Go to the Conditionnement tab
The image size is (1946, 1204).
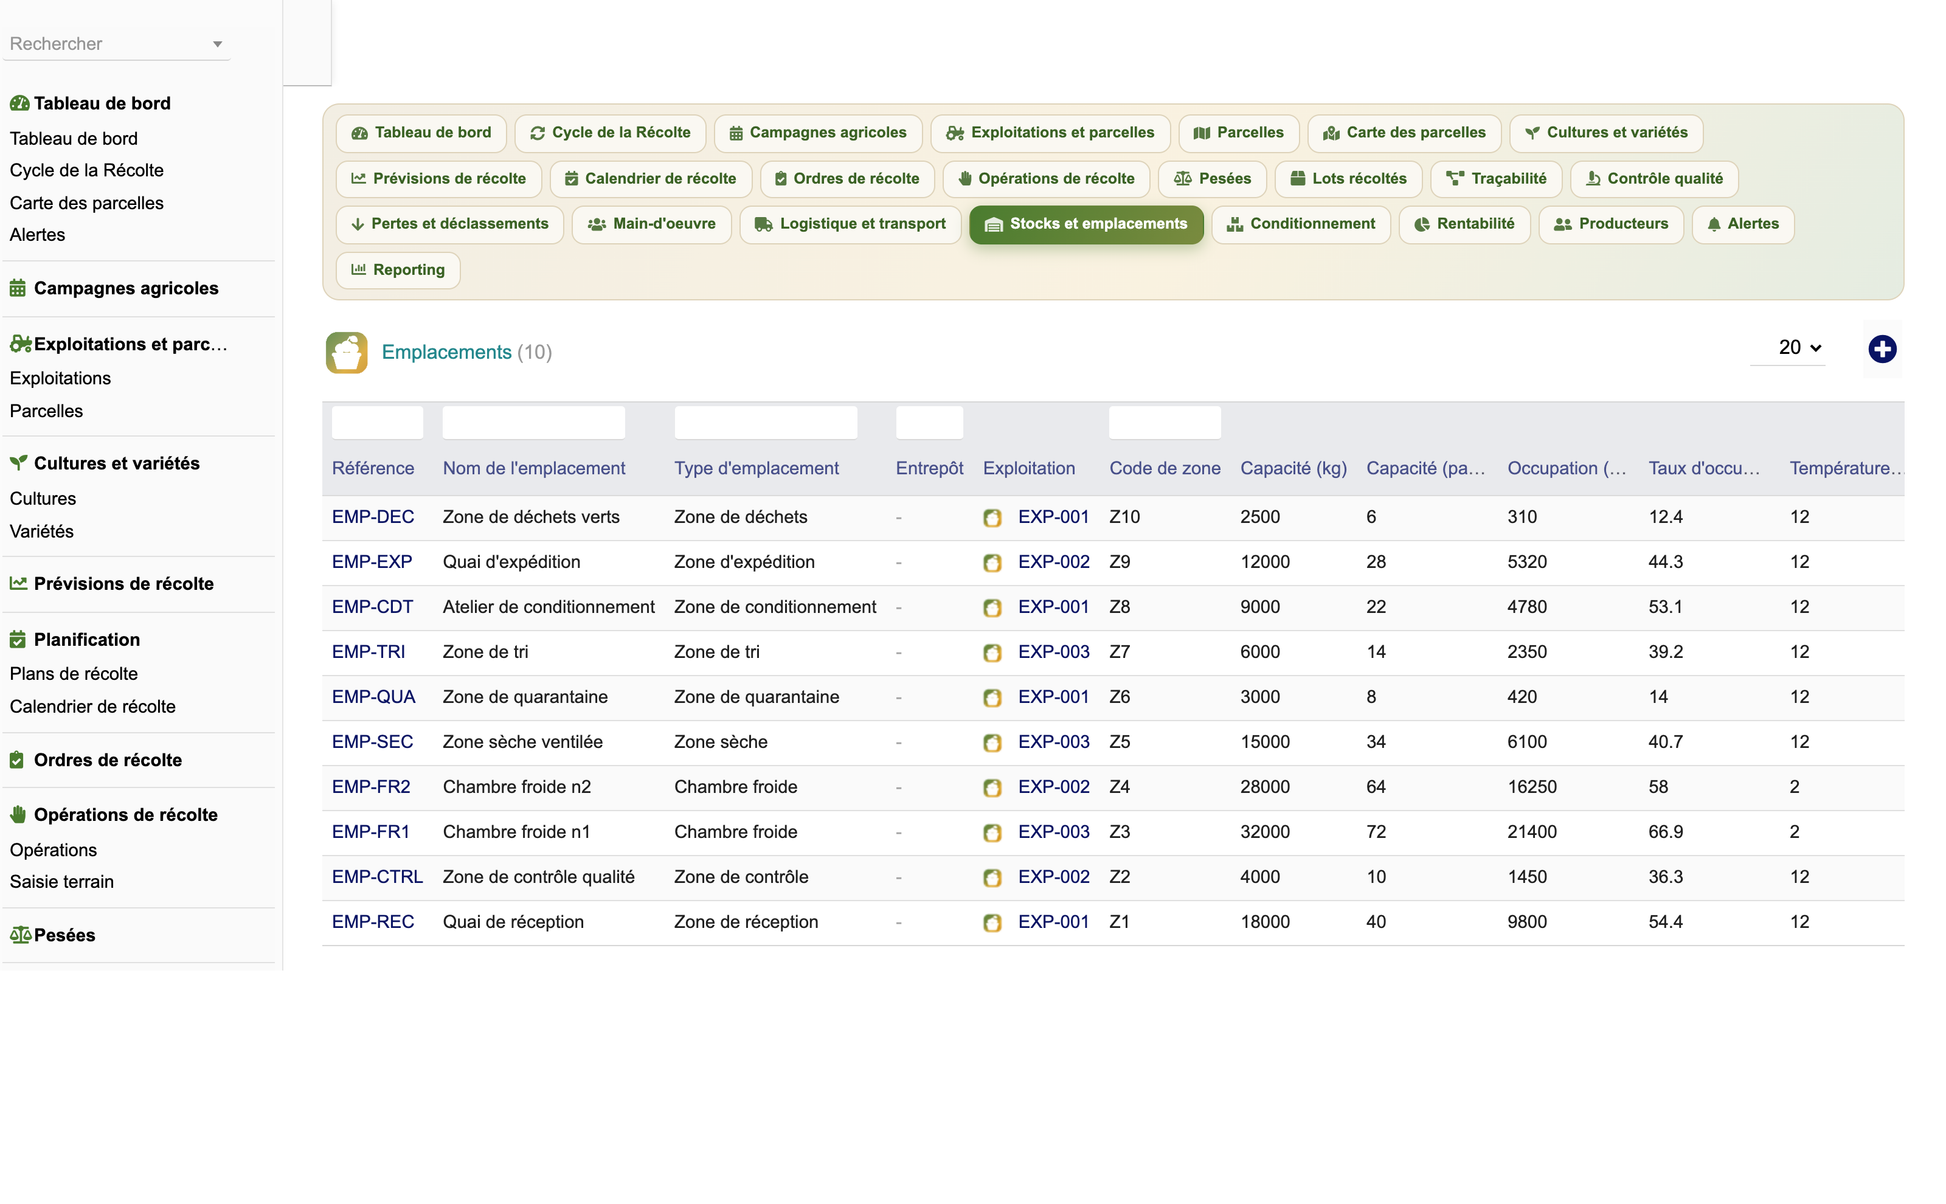(1301, 224)
